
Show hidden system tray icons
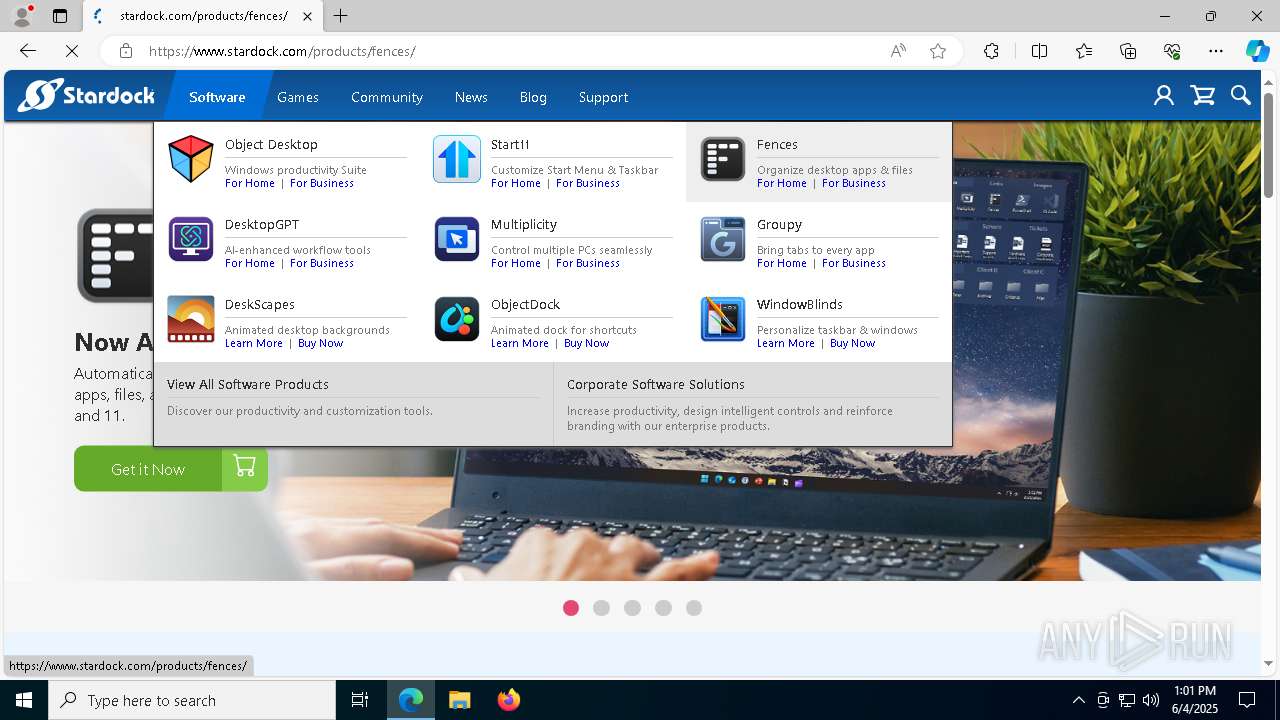1078,700
